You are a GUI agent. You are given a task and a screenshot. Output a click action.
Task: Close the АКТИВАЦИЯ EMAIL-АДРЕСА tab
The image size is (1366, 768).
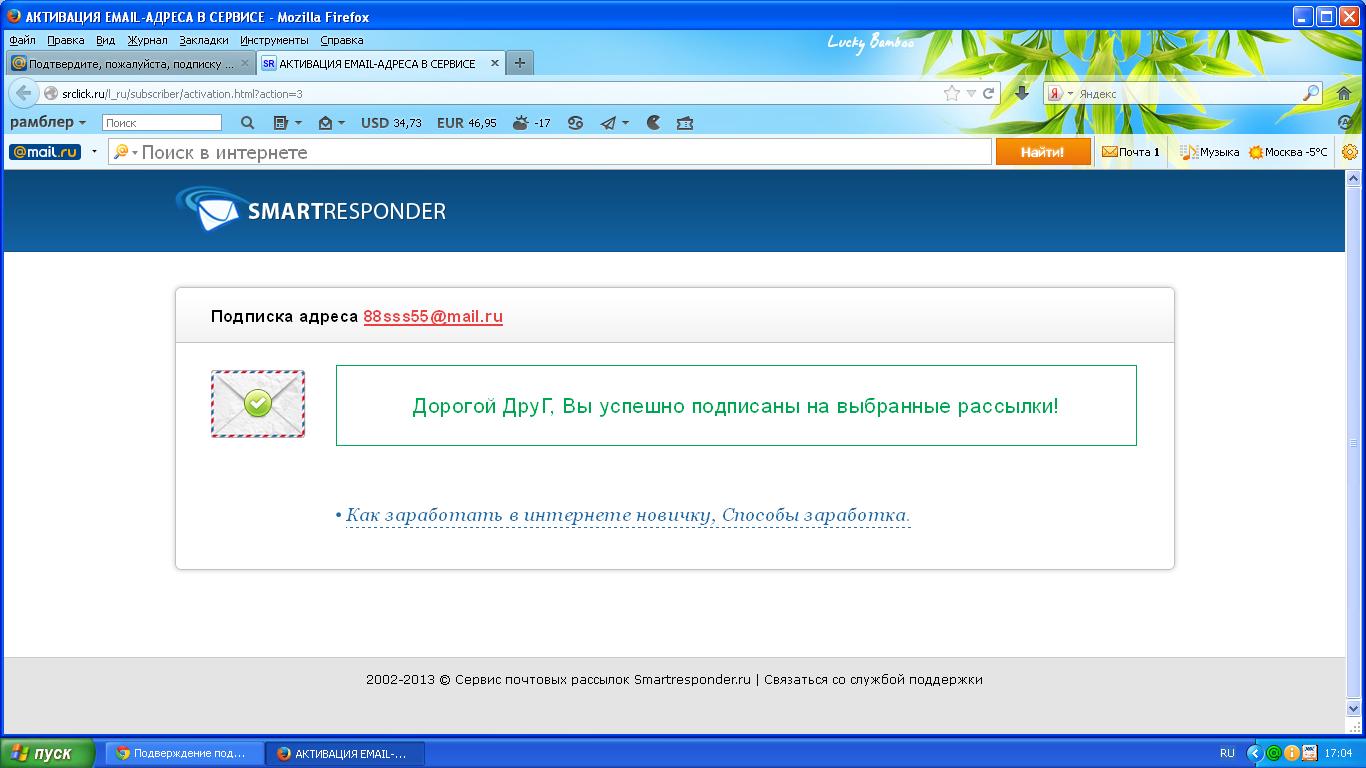tap(495, 63)
